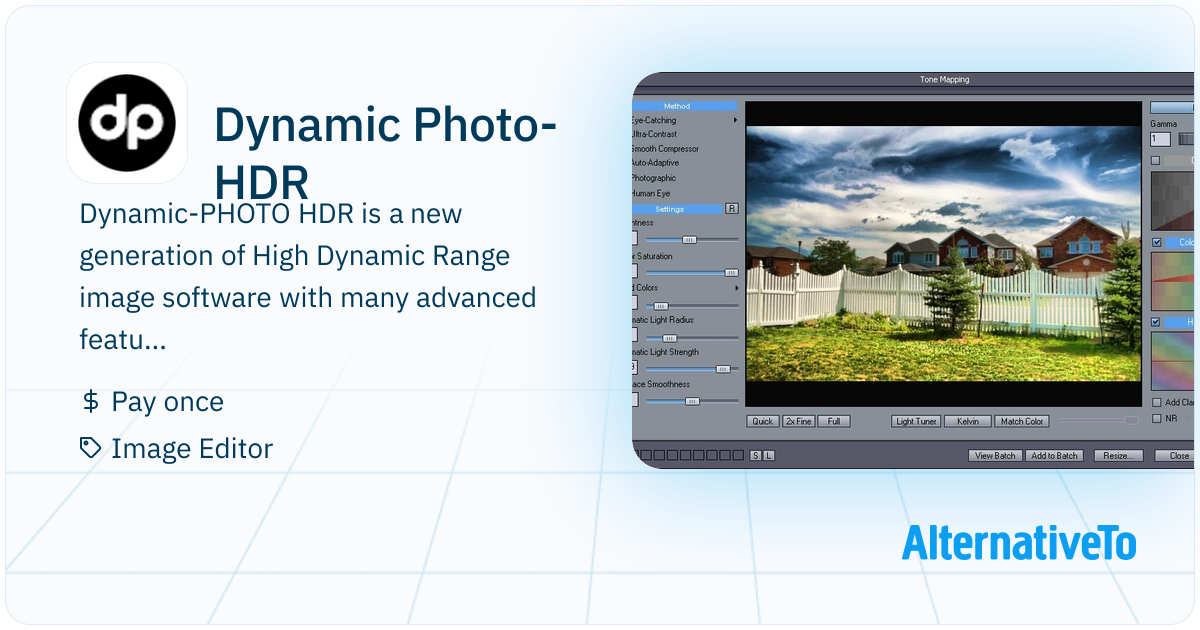Click the Quick preview button
The height and width of the screenshot is (630, 1200).
(x=763, y=421)
